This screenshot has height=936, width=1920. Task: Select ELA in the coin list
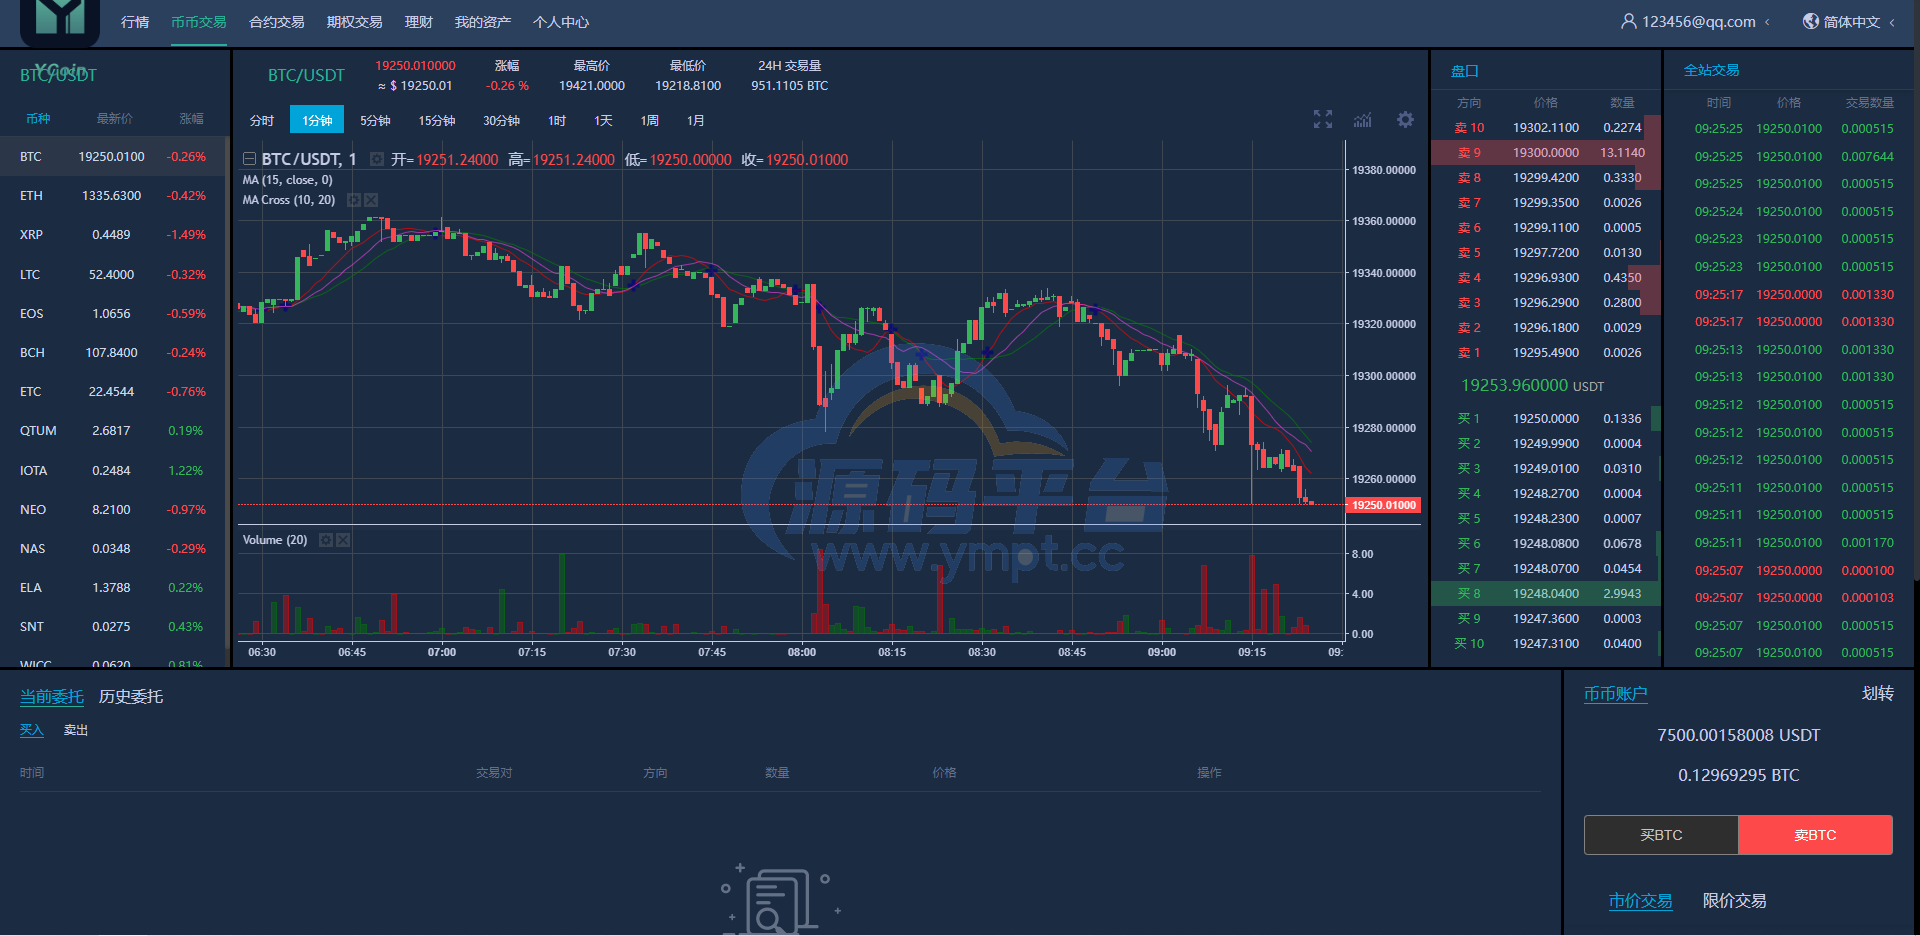click(x=114, y=588)
